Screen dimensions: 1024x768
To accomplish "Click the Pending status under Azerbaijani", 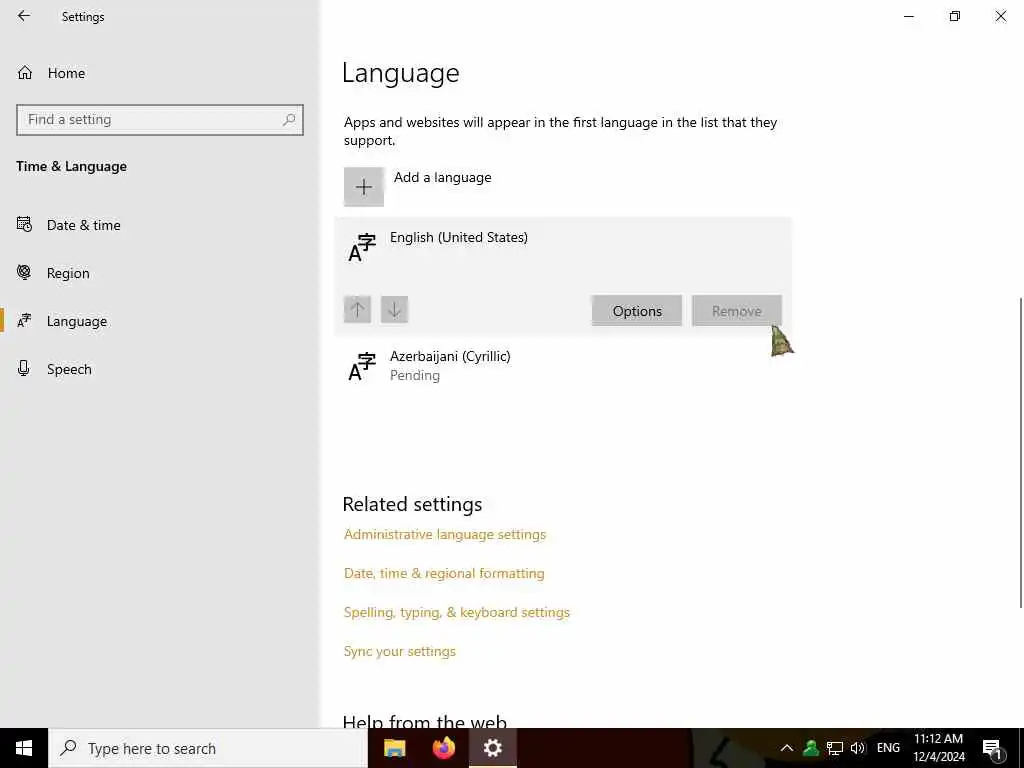I will [415, 376].
